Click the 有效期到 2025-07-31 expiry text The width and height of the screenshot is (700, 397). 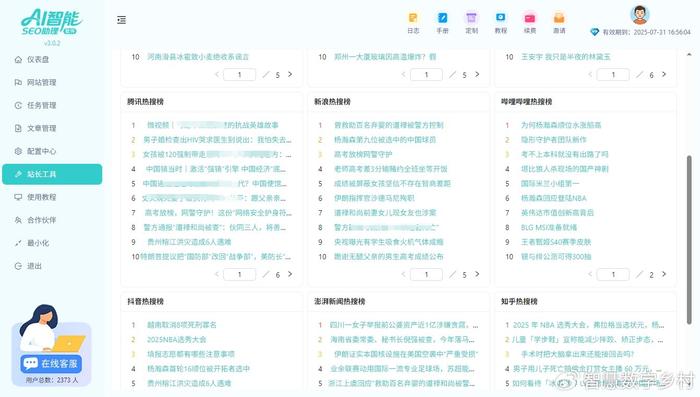(x=646, y=32)
